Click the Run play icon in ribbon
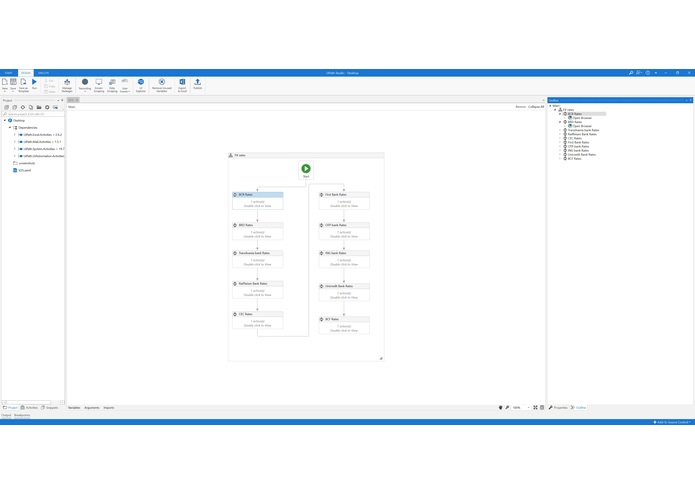The image size is (695, 494). 34,82
